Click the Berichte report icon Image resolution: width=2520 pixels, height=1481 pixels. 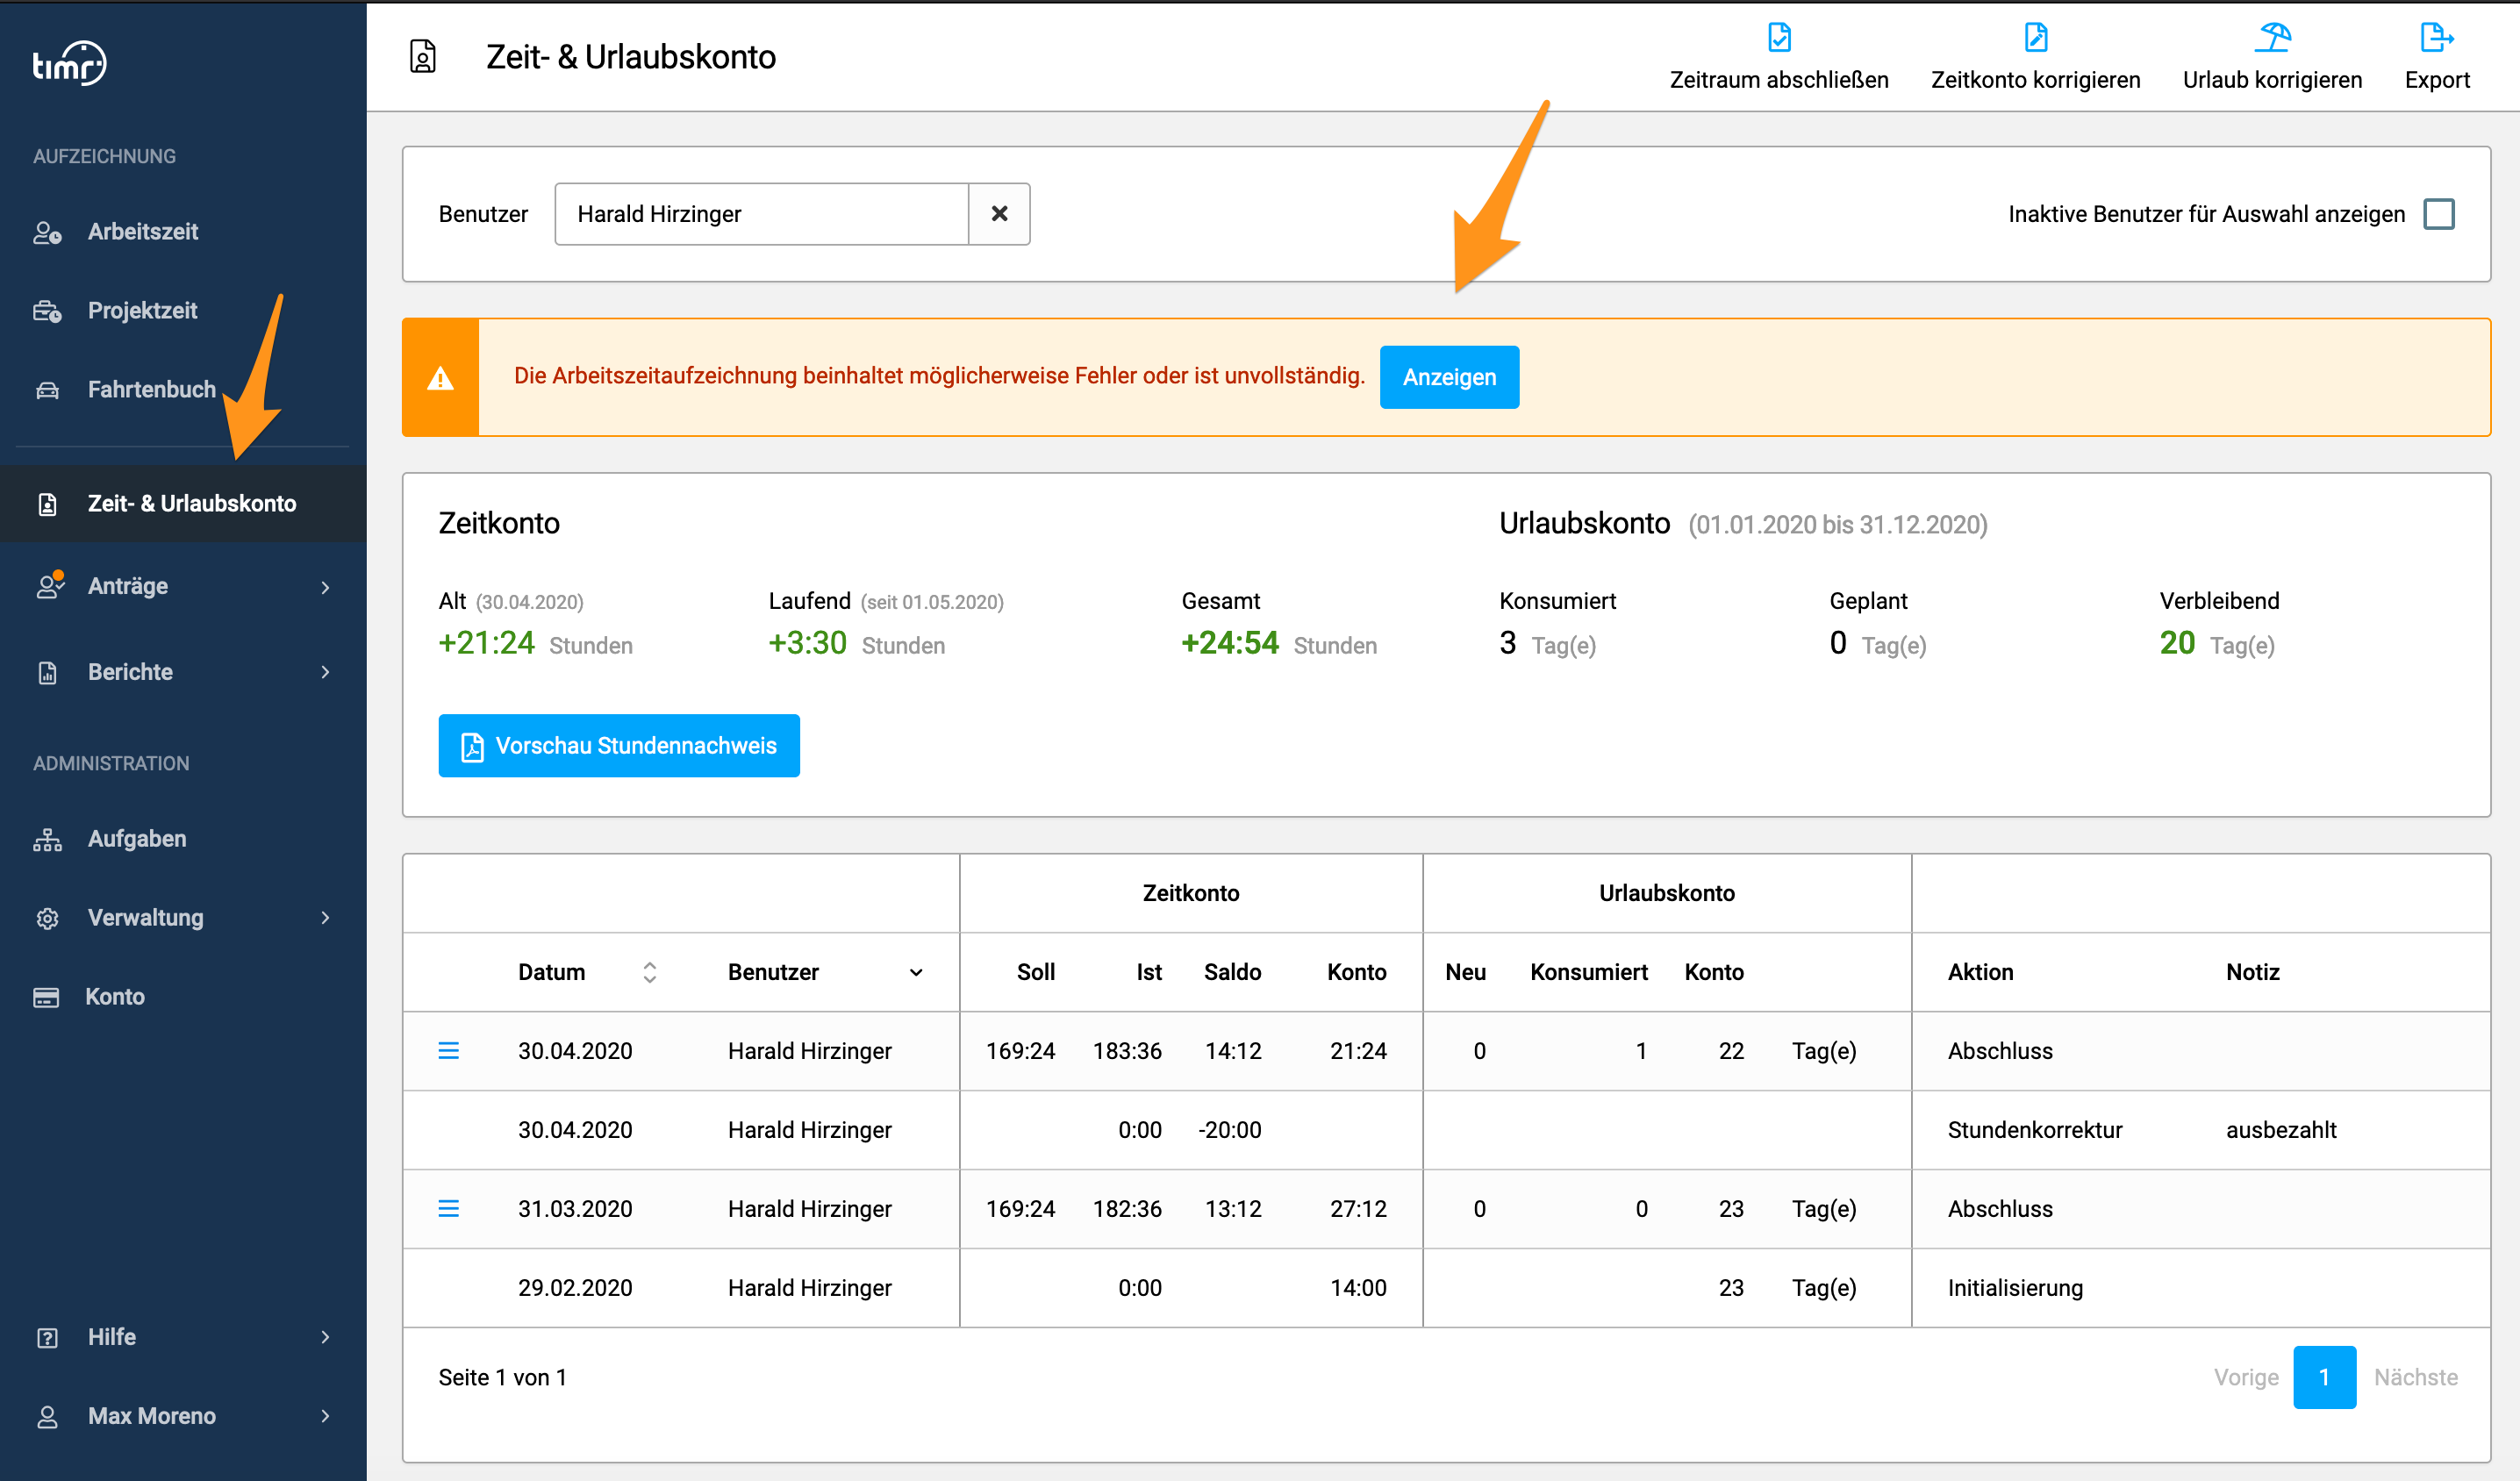pos(47,673)
